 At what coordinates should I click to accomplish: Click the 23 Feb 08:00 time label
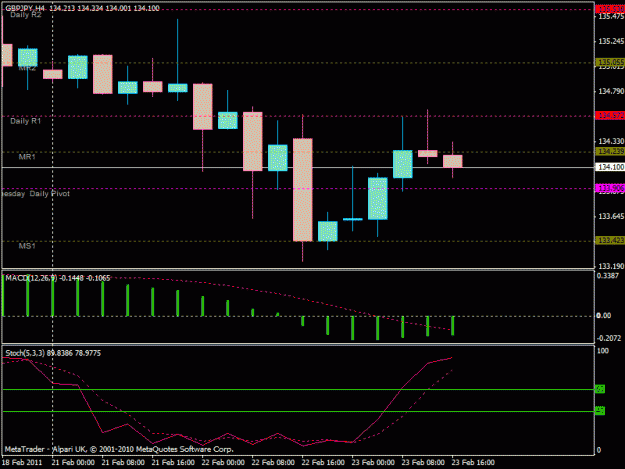423,463
